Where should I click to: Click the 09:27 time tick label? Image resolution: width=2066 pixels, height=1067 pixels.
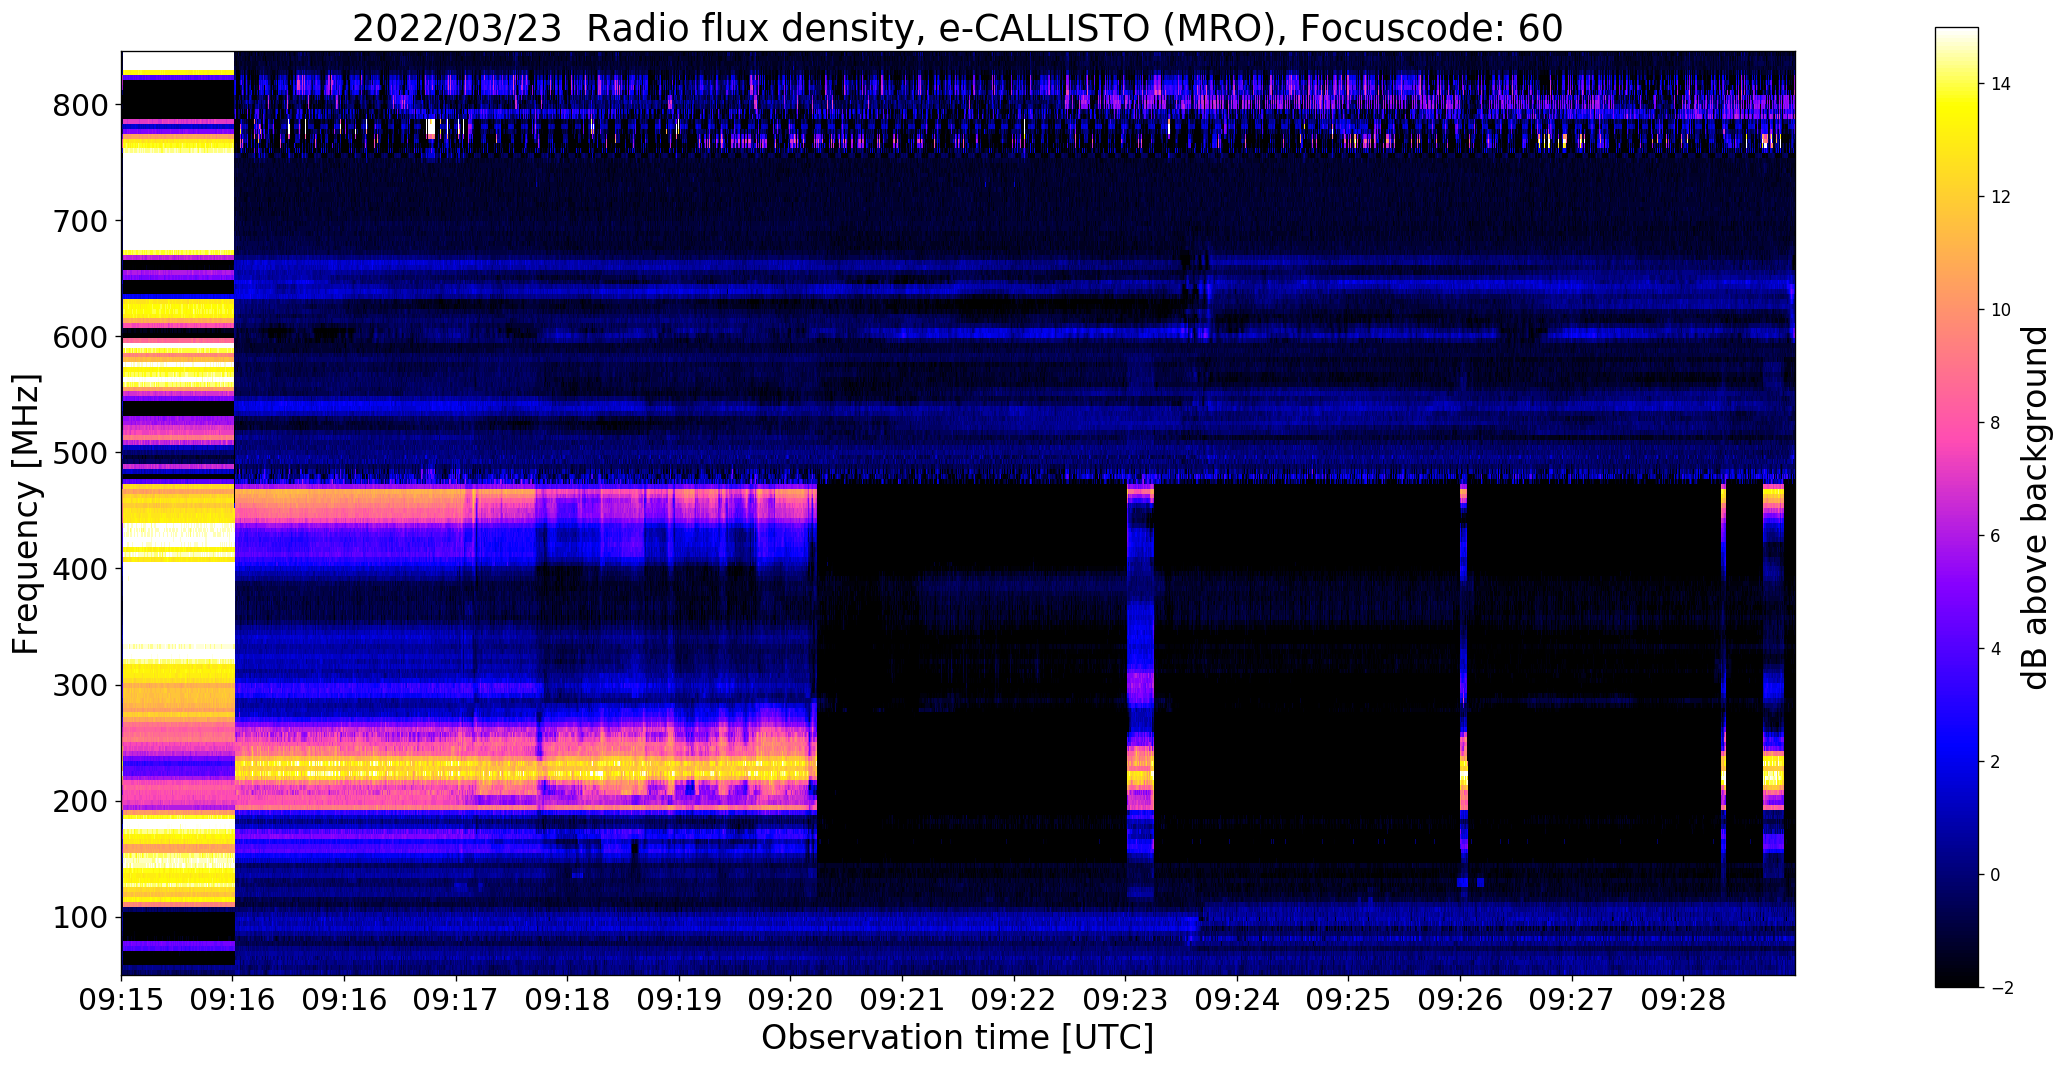click(x=1572, y=1001)
